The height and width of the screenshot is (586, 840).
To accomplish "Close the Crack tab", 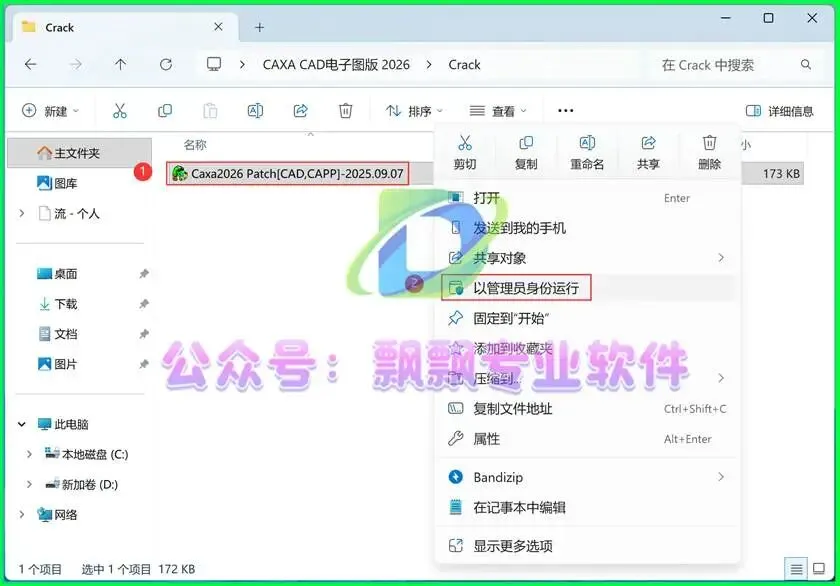I will point(218,27).
